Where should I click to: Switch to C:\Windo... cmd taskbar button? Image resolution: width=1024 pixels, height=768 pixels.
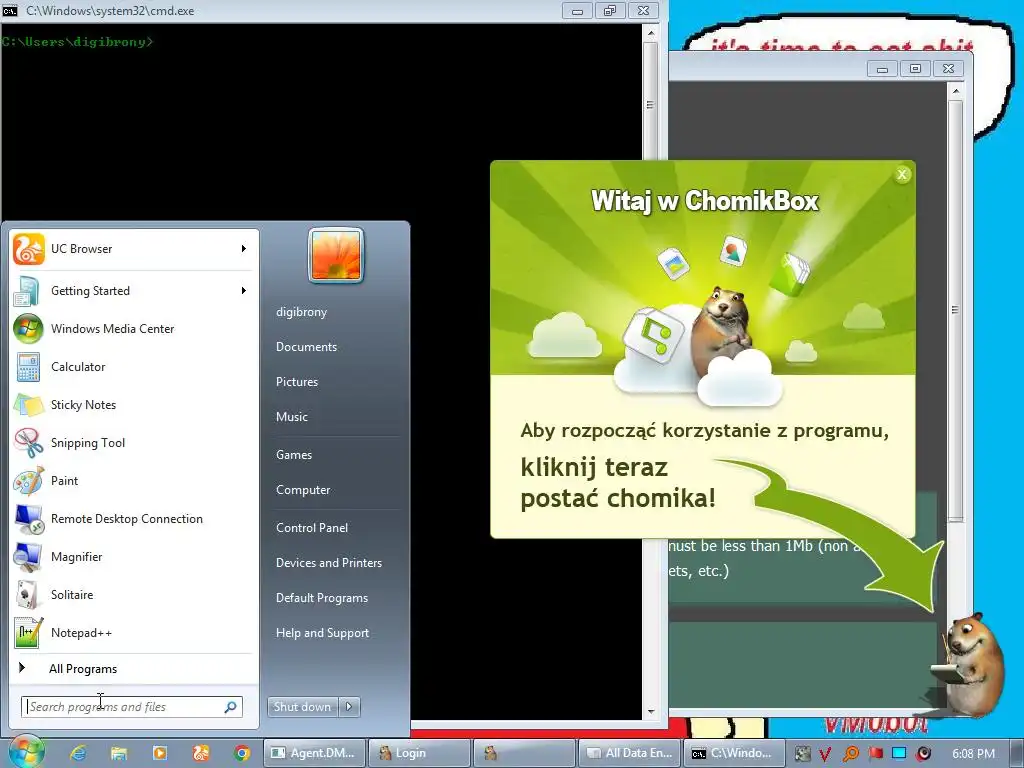pyautogui.click(x=733, y=753)
